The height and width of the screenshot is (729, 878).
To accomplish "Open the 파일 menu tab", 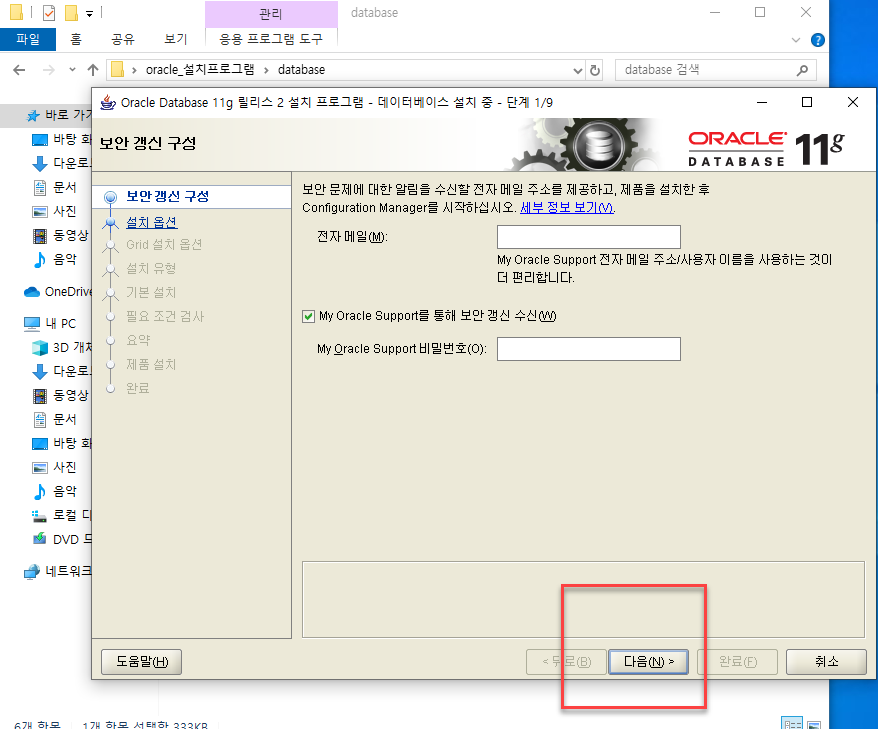I will click(x=28, y=39).
